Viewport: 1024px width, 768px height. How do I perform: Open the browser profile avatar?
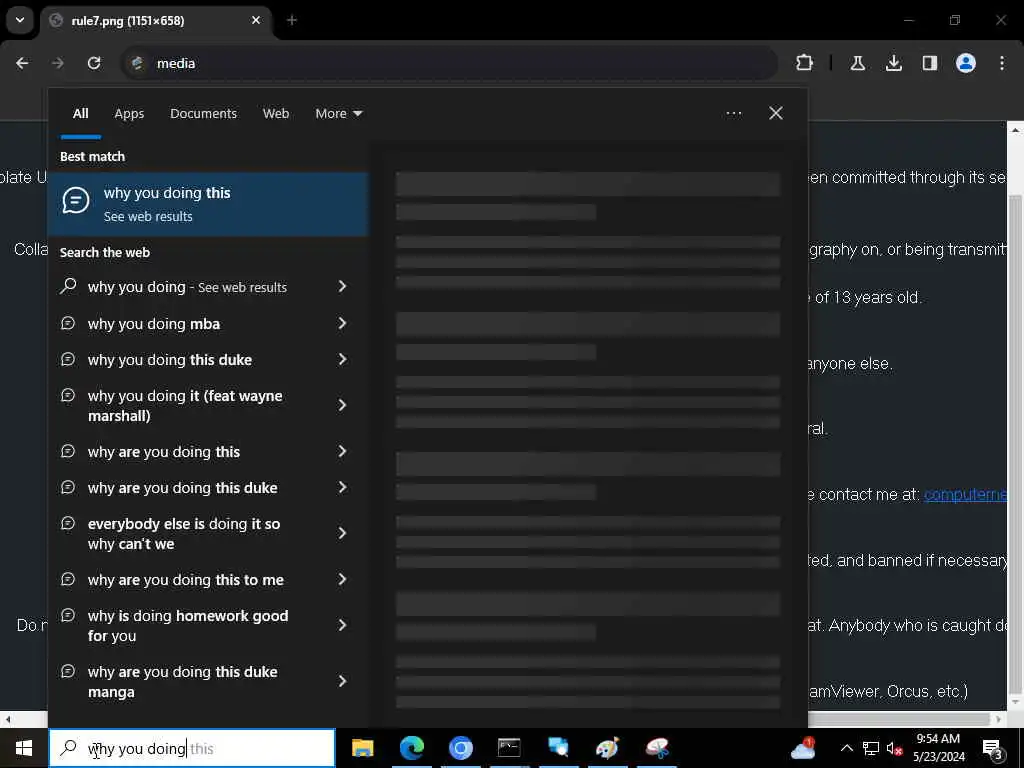point(966,63)
